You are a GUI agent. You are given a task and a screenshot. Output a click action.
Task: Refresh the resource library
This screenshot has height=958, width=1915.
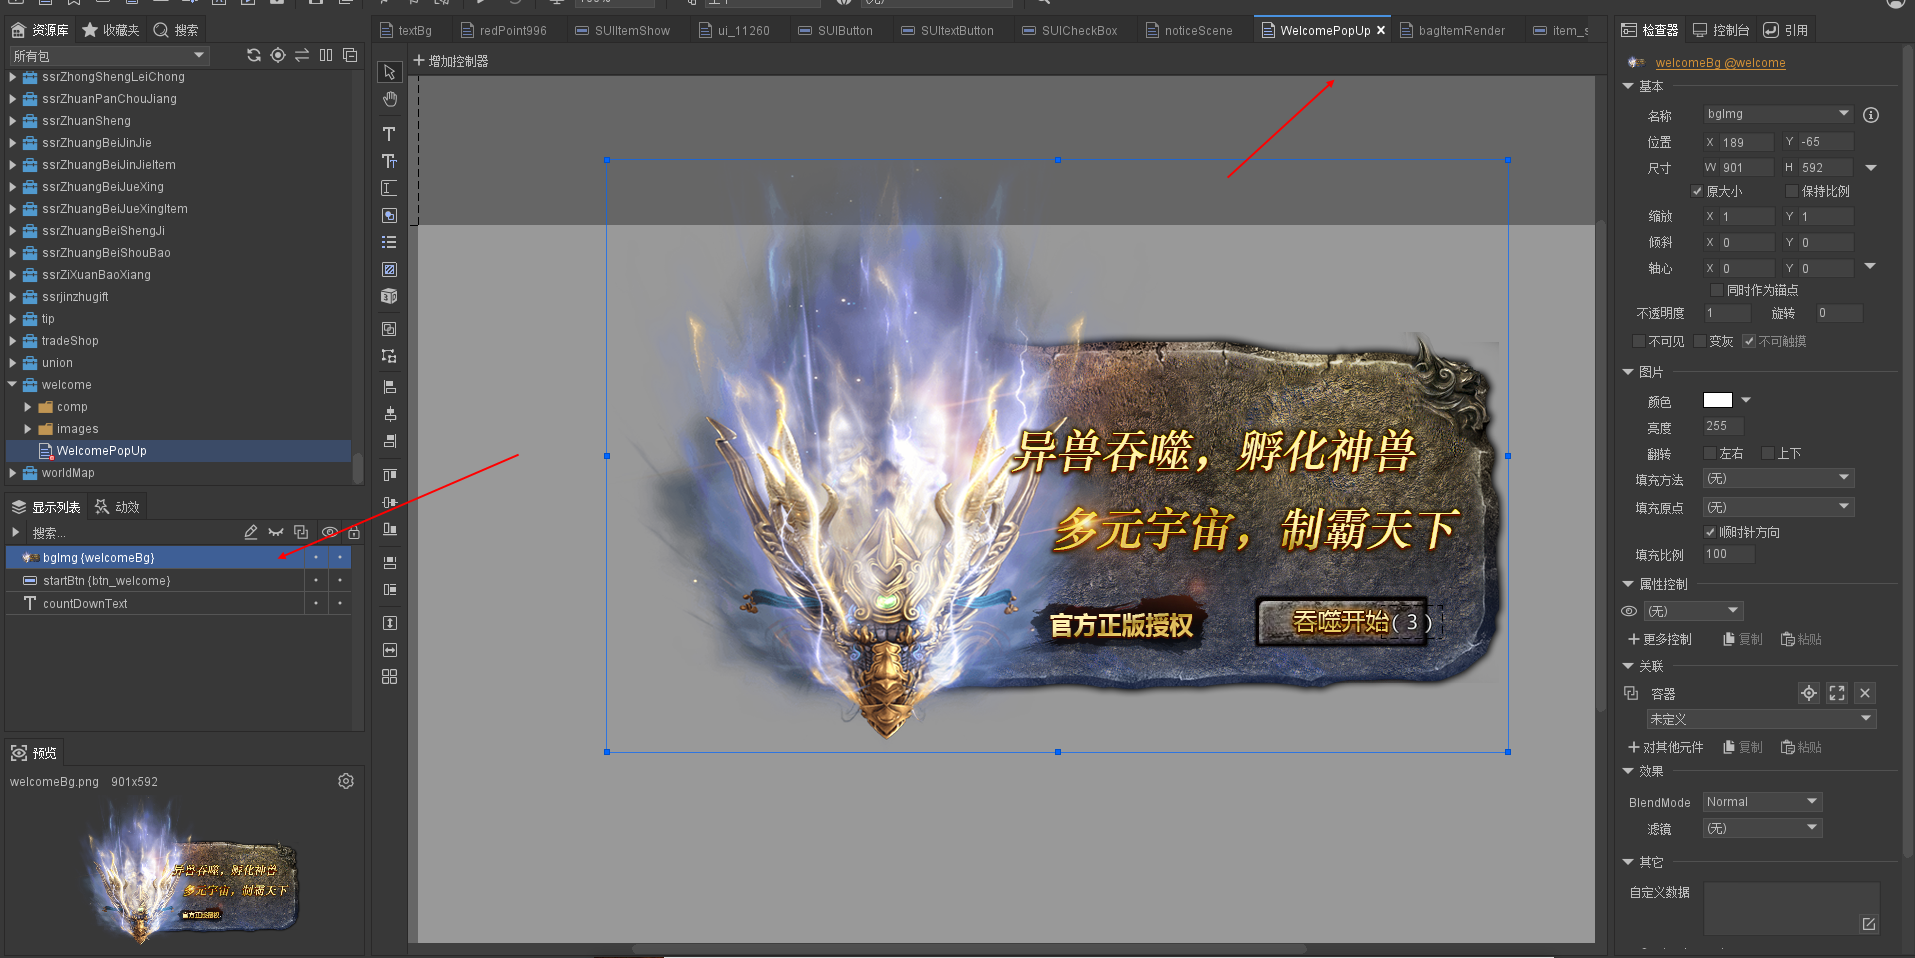254,56
